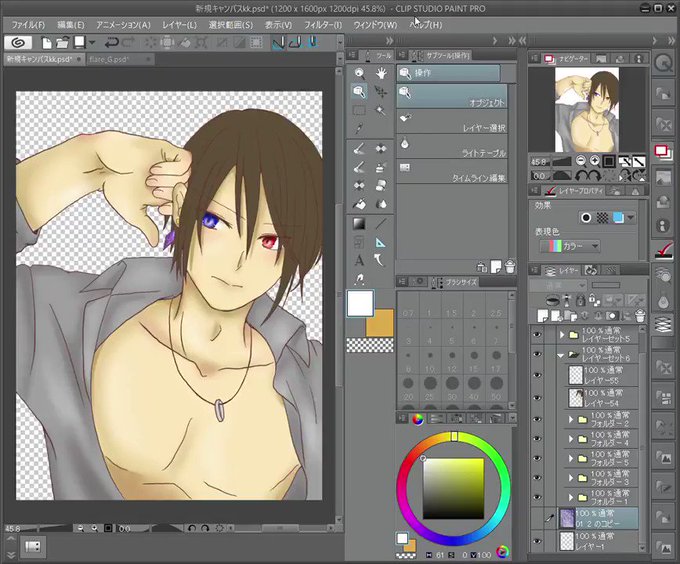Viewport: 680px width, 564px height.
Task: Hide フォルダー 4 with eye icon
Action: pos(537,439)
